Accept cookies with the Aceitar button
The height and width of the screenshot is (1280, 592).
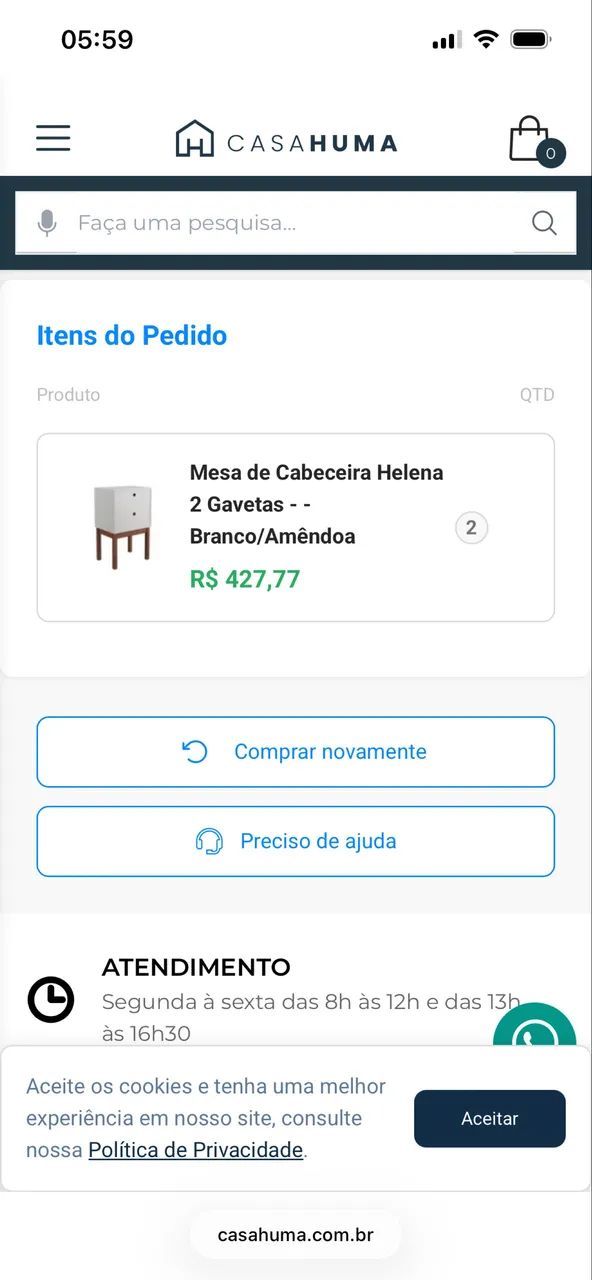(489, 1118)
